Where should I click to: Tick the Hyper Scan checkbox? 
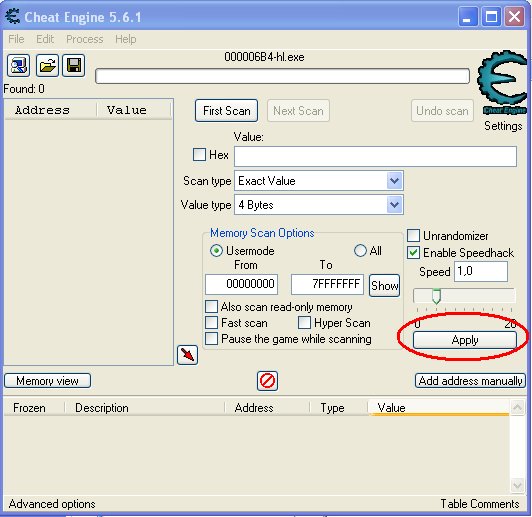pos(304,322)
